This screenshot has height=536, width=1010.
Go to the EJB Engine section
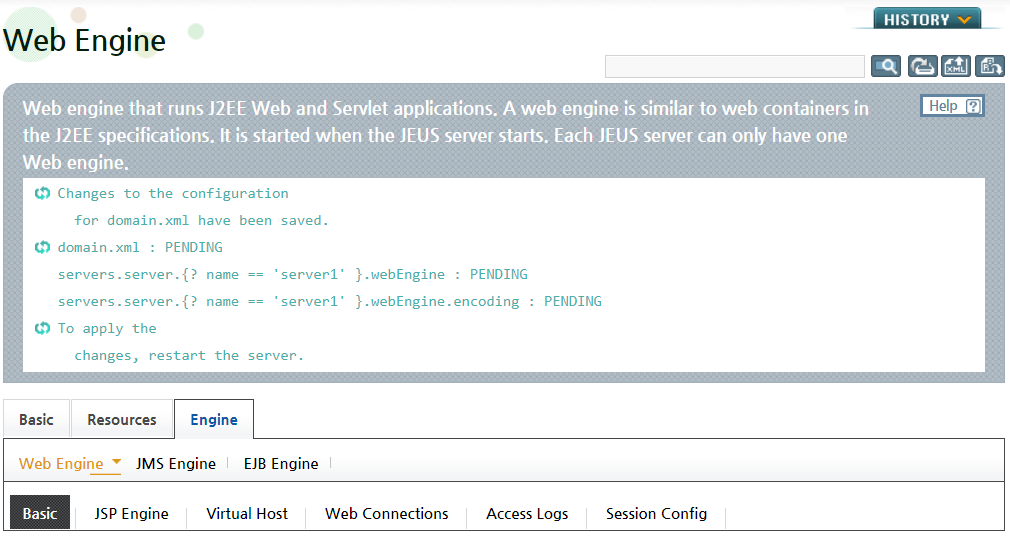click(281, 463)
